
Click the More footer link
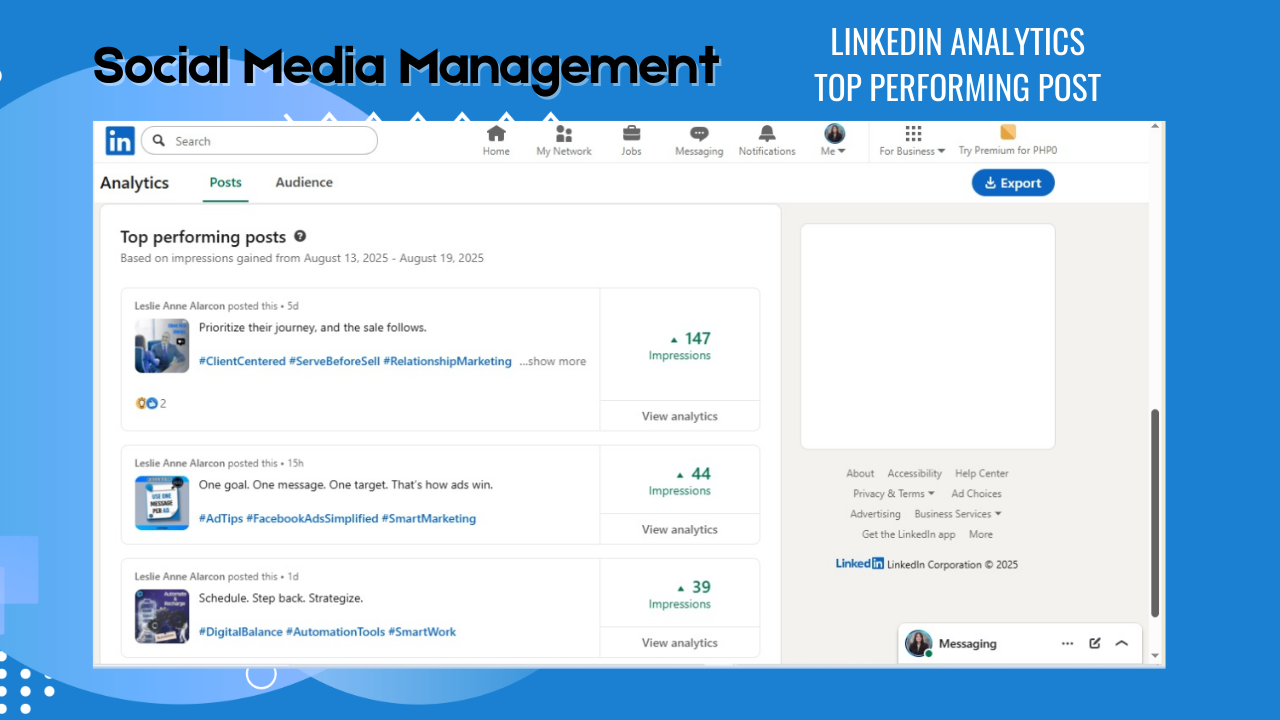[981, 535]
